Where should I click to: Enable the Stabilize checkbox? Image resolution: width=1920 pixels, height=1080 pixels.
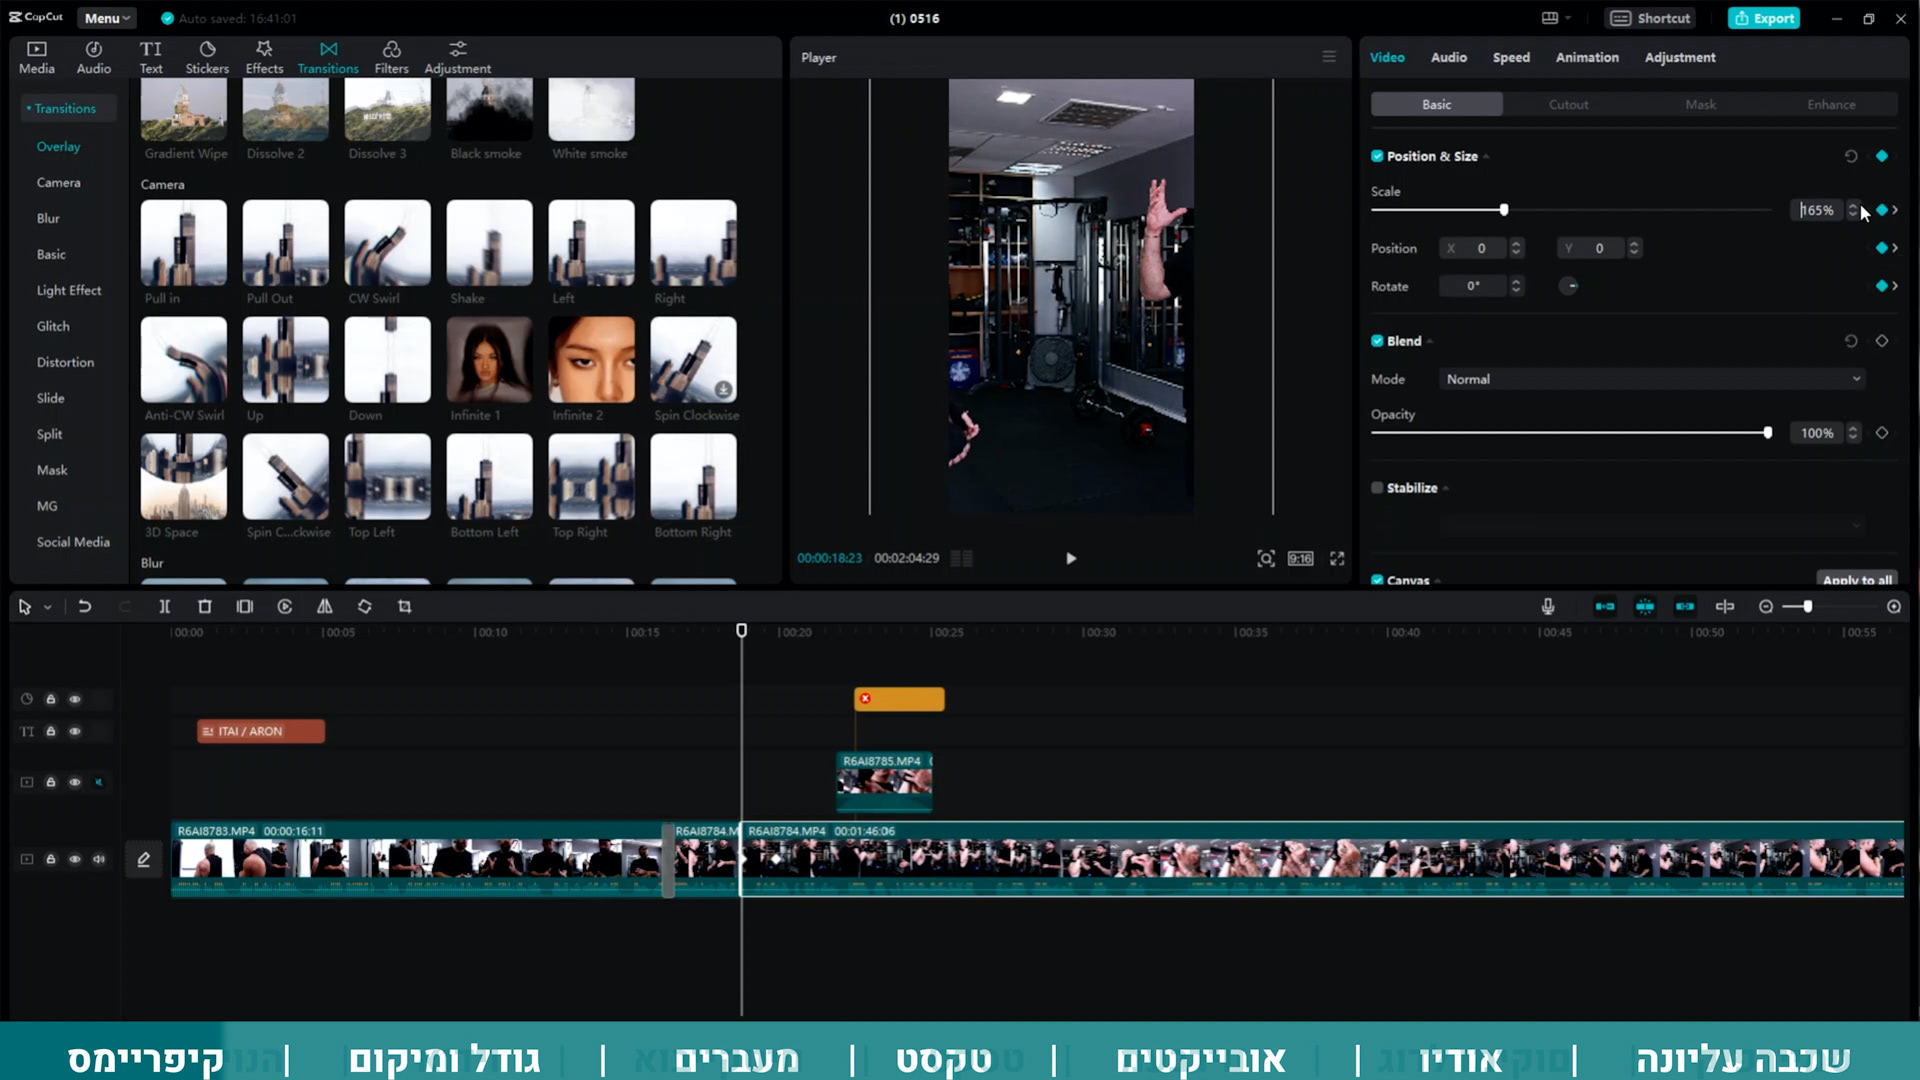pyautogui.click(x=1377, y=488)
